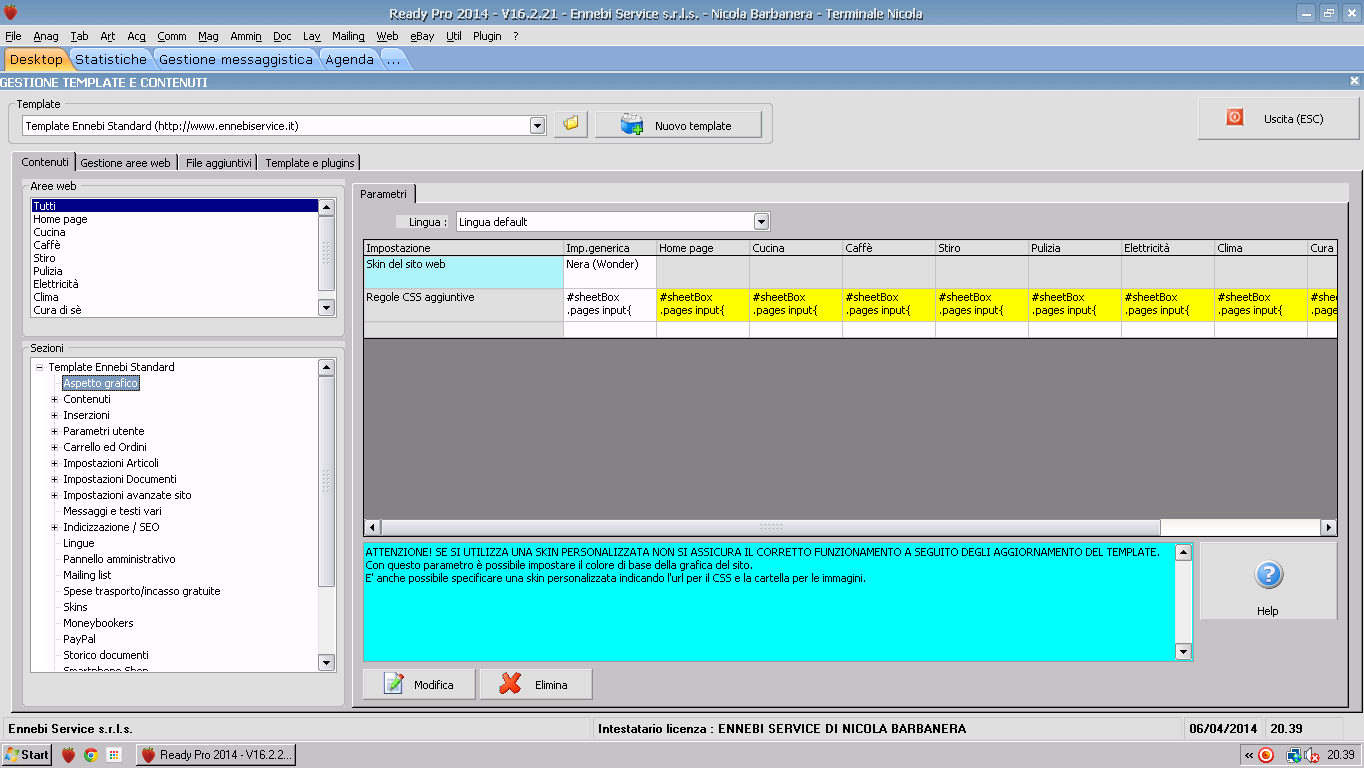
Task: Click the Uscita (ESC) exit button
Action: click(1278, 119)
